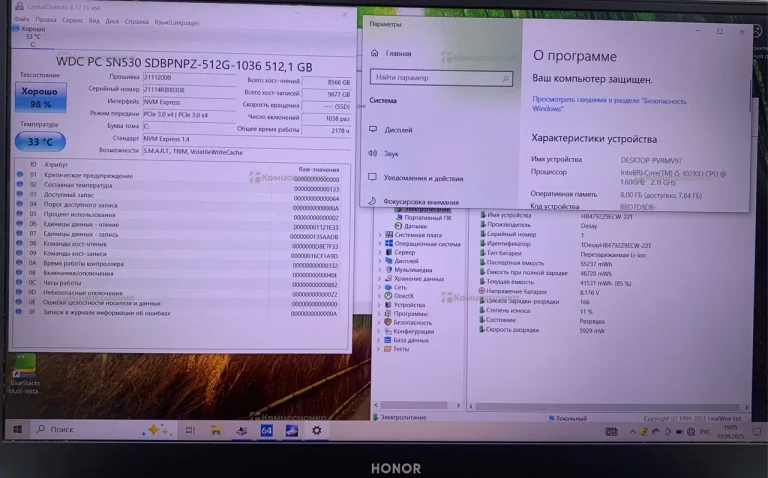Image resolution: width=768 pixels, height=478 pixels.
Task: Click Мультимедиа icon in AIDA64 tree
Action: tap(388, 269)
